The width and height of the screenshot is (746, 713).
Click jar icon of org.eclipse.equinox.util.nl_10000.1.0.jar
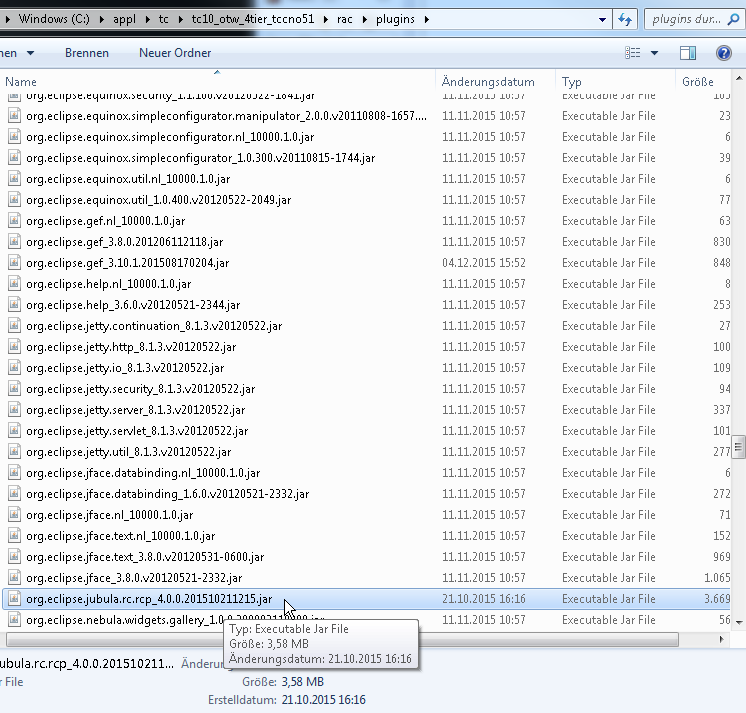(14, 179)
